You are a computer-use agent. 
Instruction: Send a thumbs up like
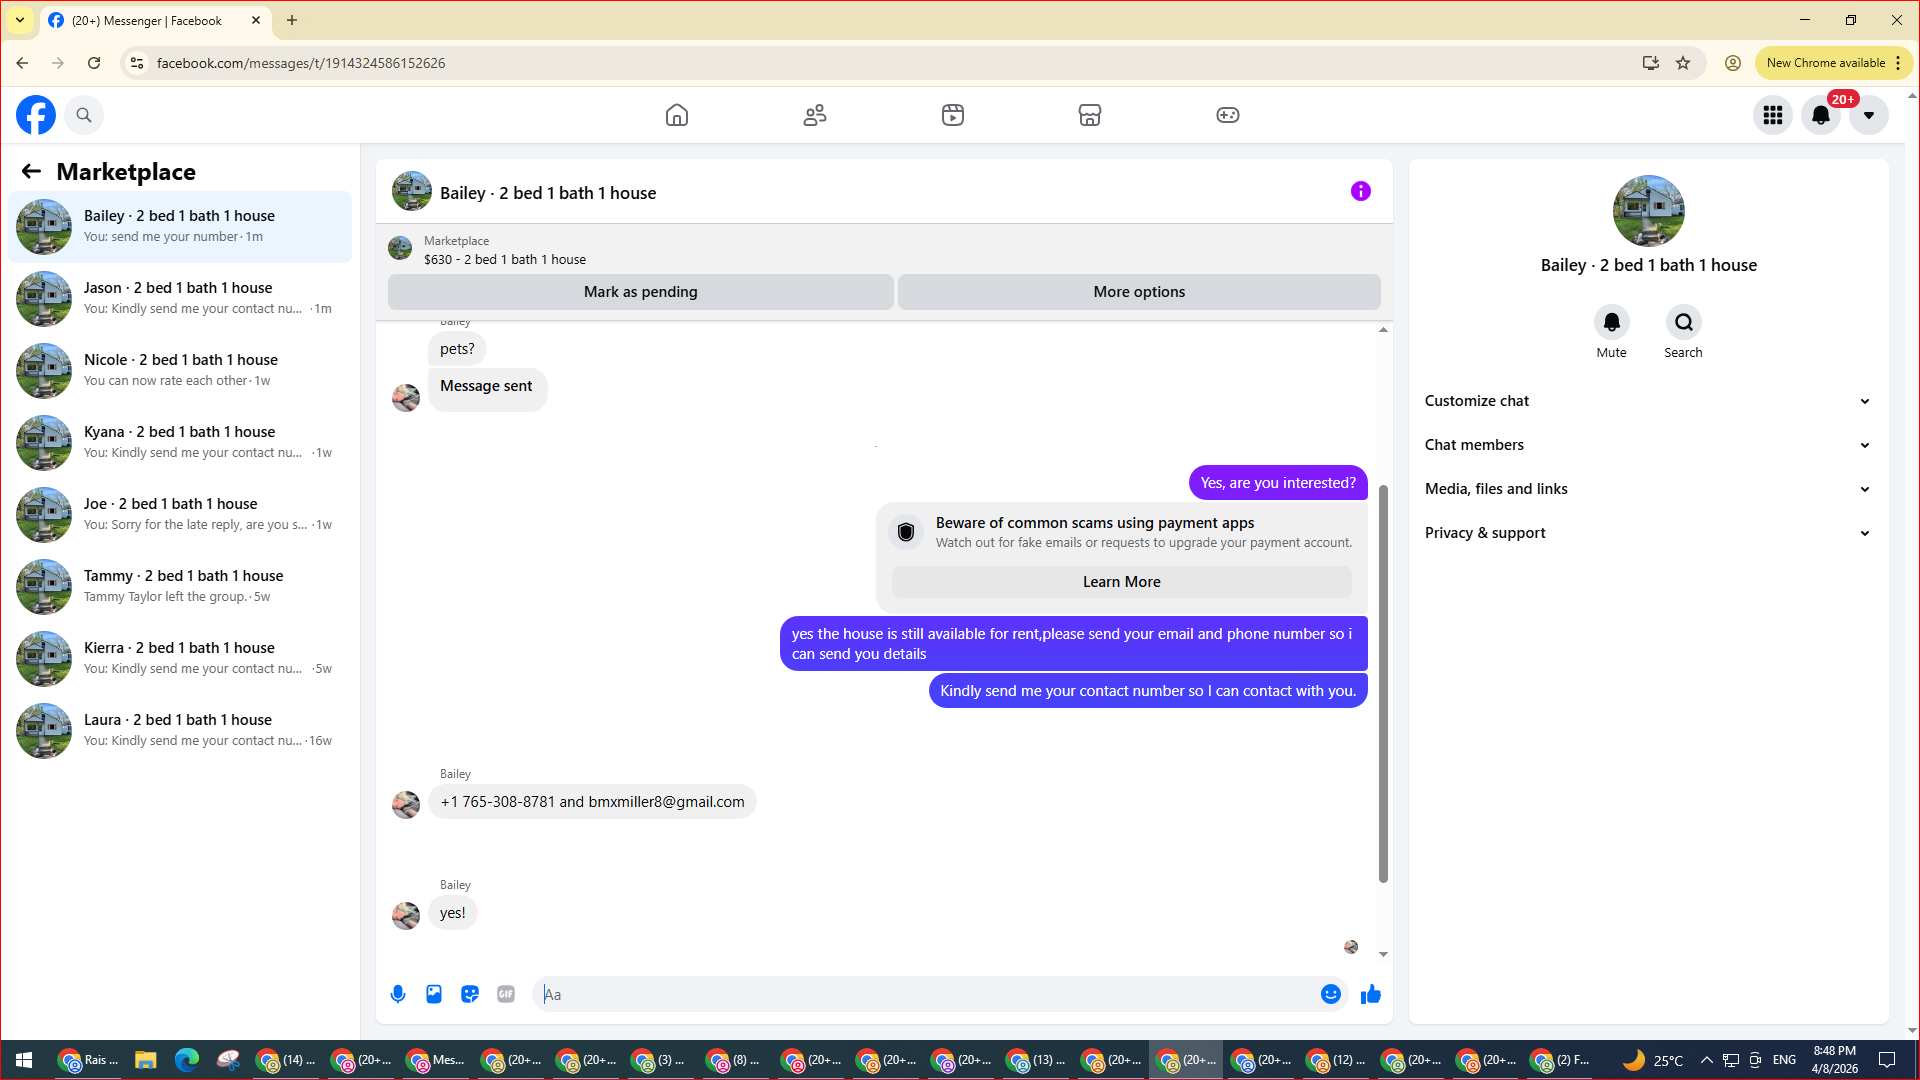(1371, 994)
